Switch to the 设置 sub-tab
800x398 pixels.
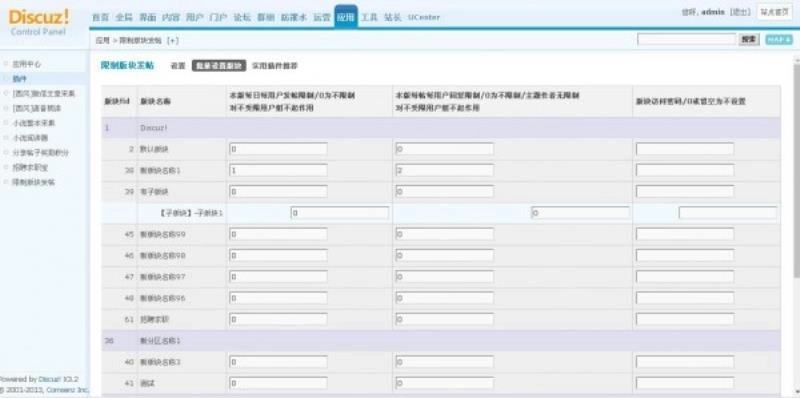click(x=178, y=66)
